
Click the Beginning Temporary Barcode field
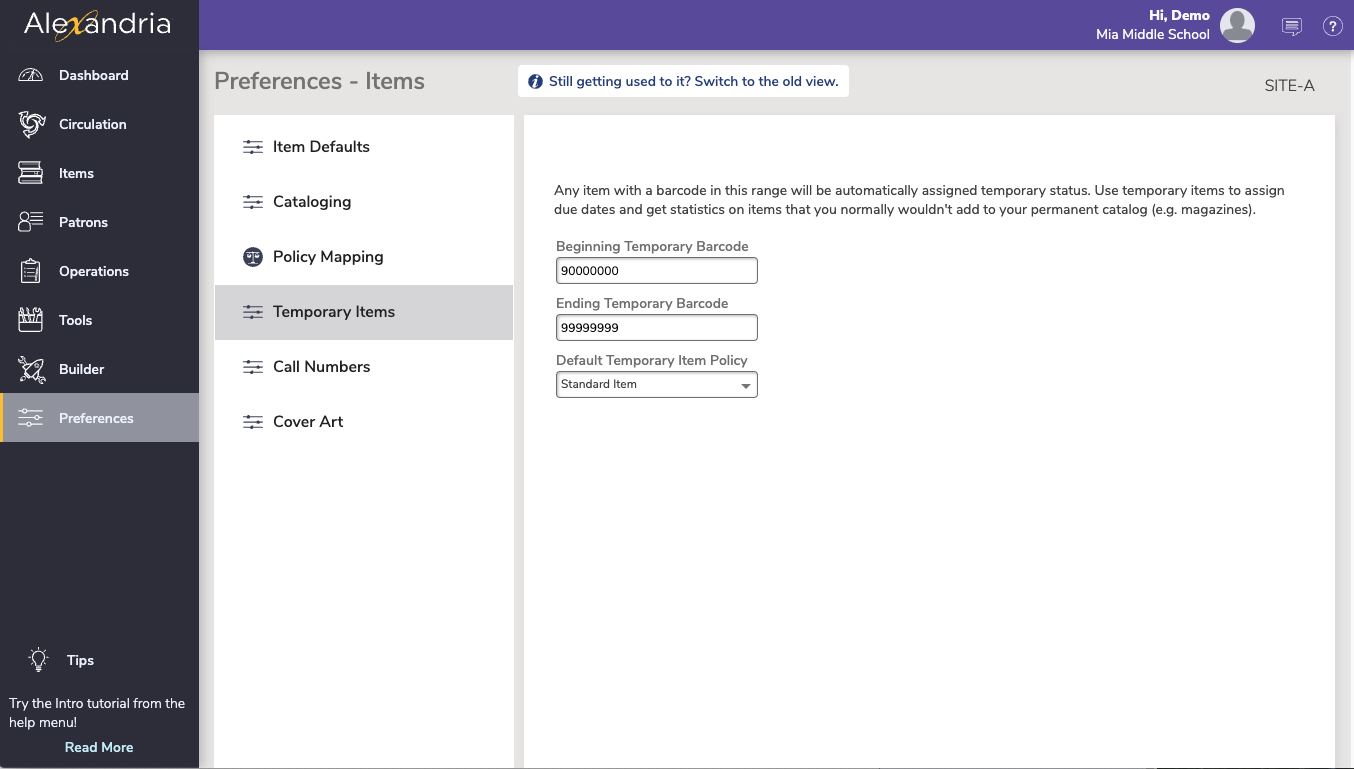coord(656,271)
